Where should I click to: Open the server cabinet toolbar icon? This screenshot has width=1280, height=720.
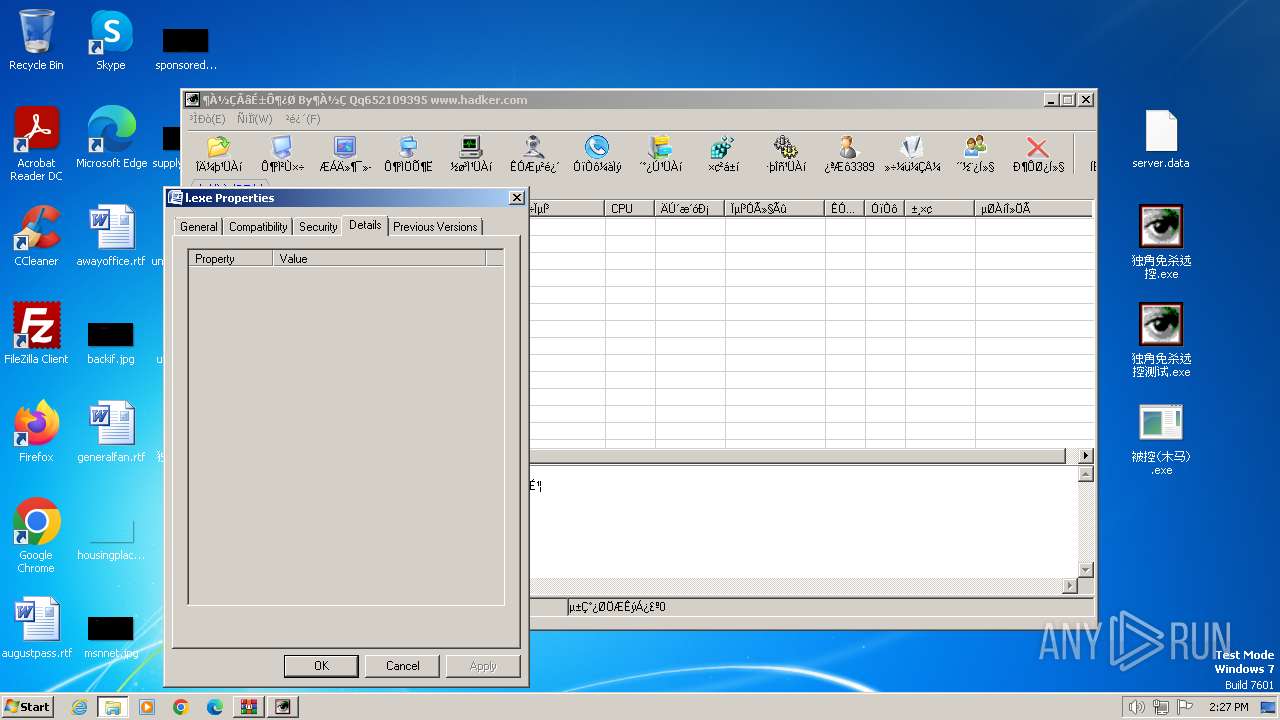(x=660, y=155)
